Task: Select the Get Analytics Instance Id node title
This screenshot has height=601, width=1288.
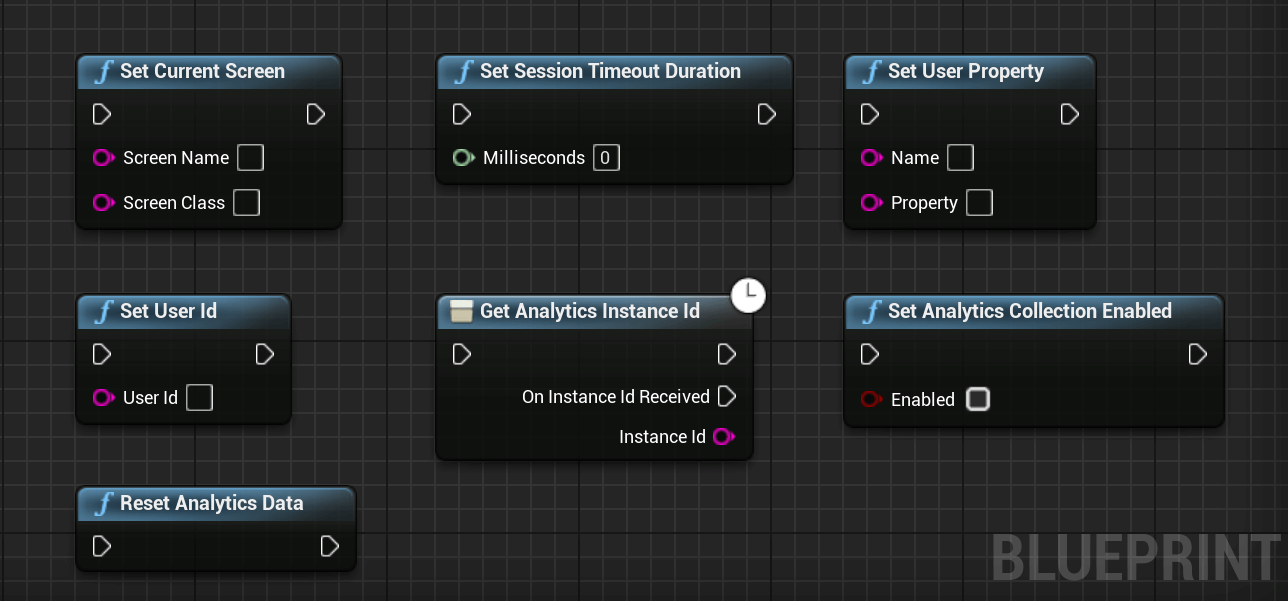Action: point(590,312)
